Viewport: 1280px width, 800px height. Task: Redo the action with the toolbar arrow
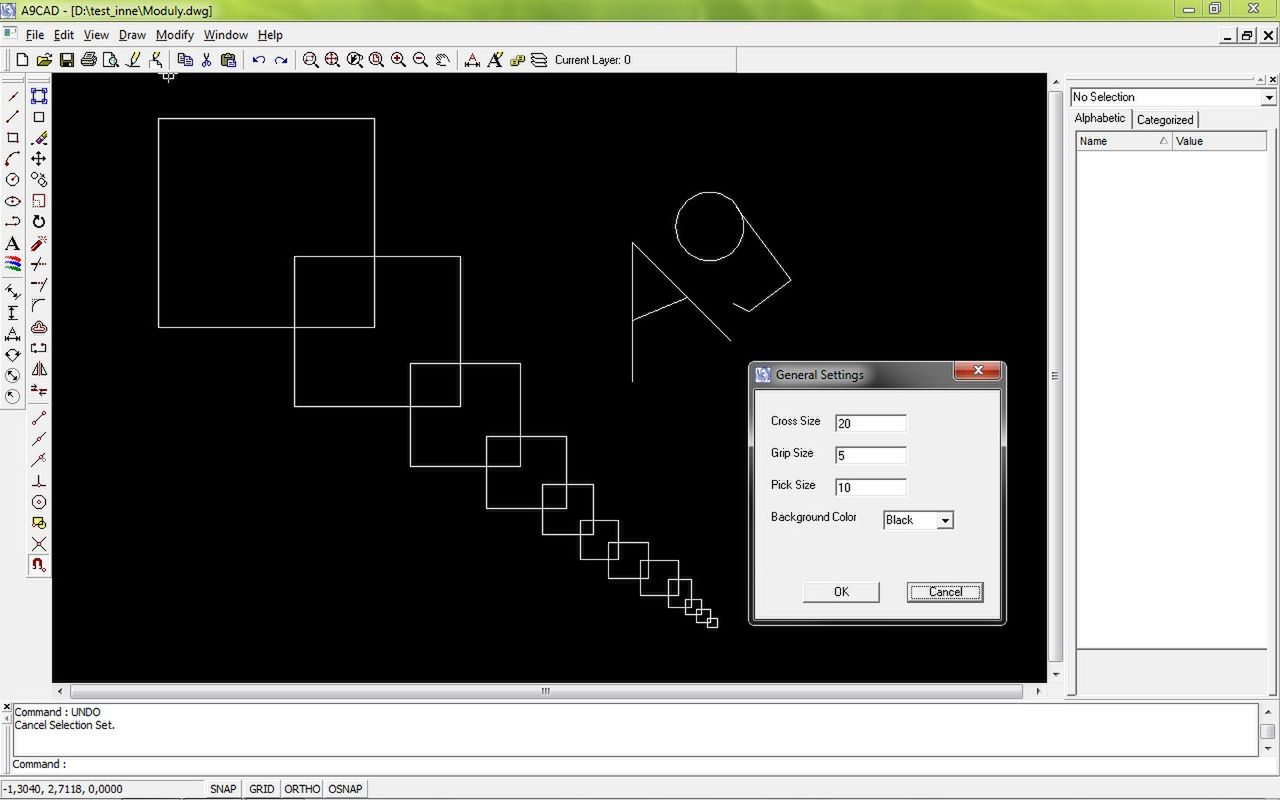(x=281, y=60)
